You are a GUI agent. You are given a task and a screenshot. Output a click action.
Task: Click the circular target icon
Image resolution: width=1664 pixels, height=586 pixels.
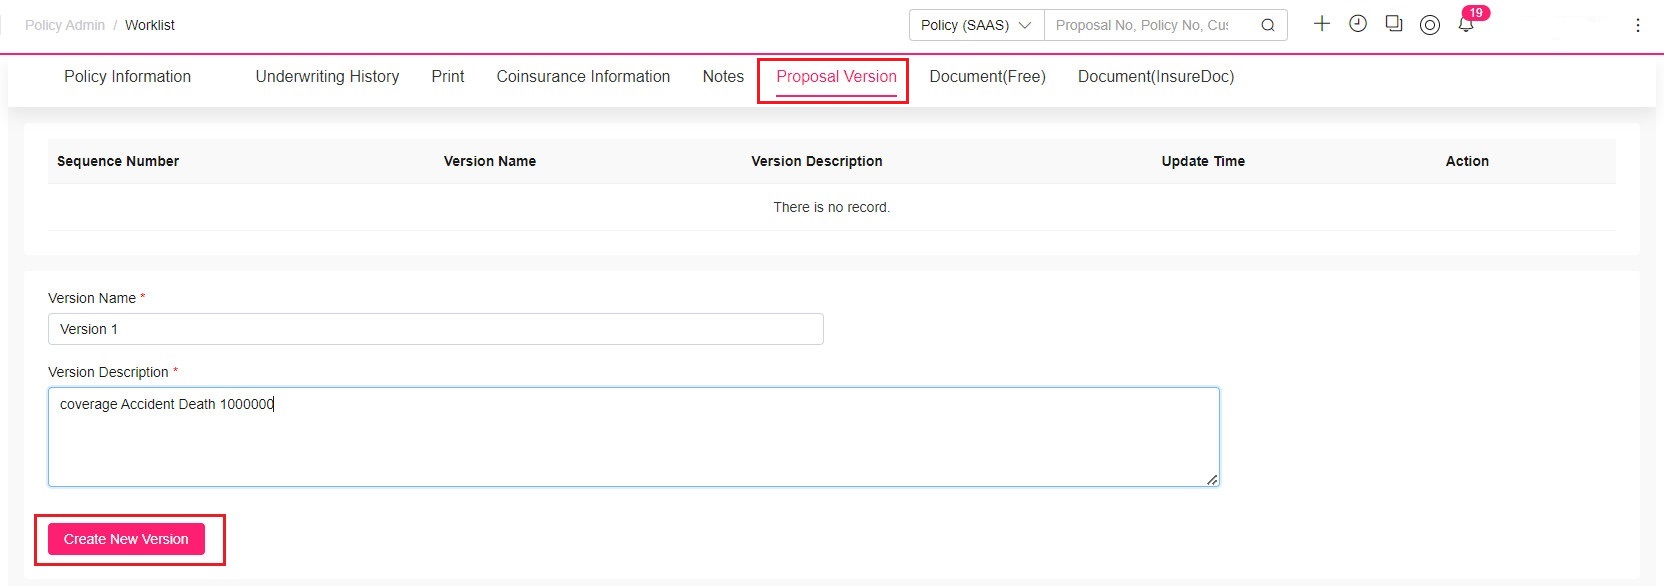coord(1430,25)
